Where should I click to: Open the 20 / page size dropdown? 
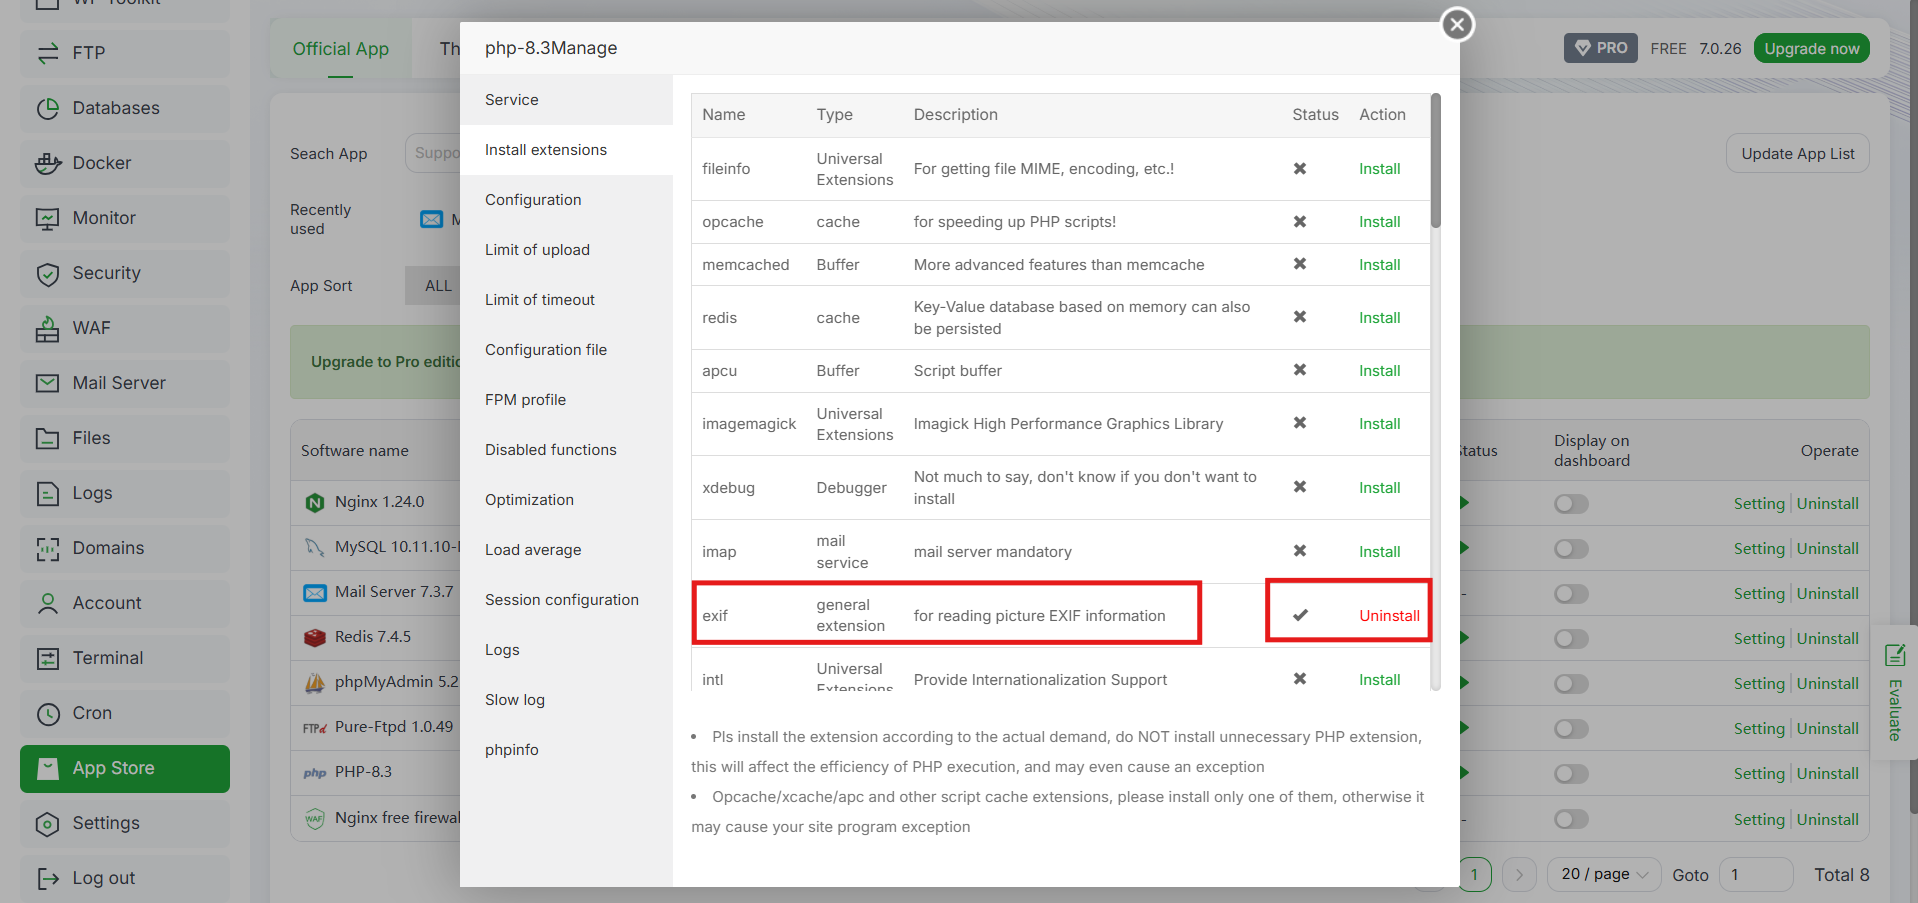[1604, 874]
